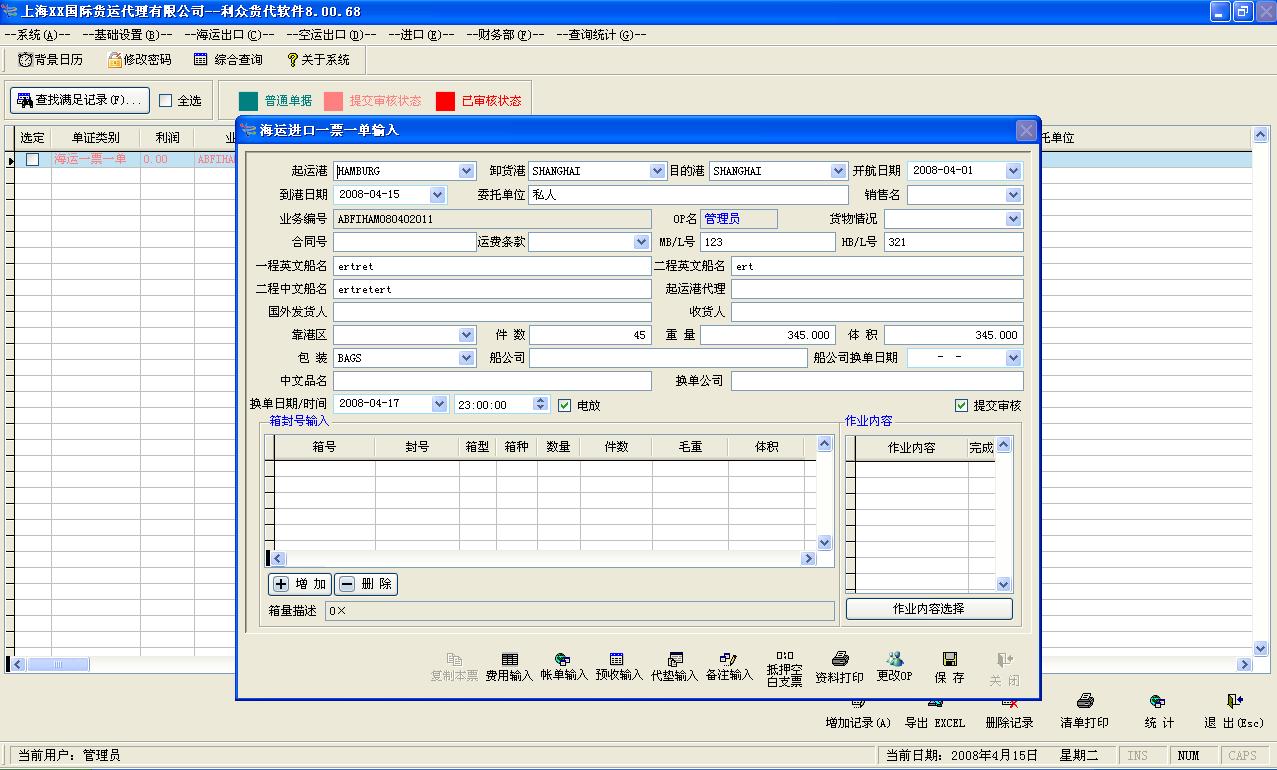
Task: Open the 查询统计(G) menu
Action: [x=601, y=34]
